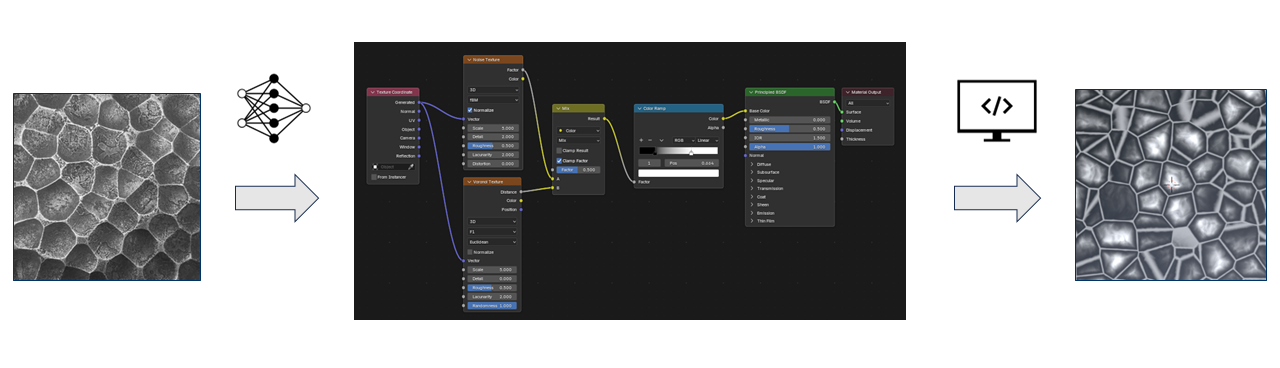
Task: Click the Mix node Factor slider
Action: pos(579,169)
